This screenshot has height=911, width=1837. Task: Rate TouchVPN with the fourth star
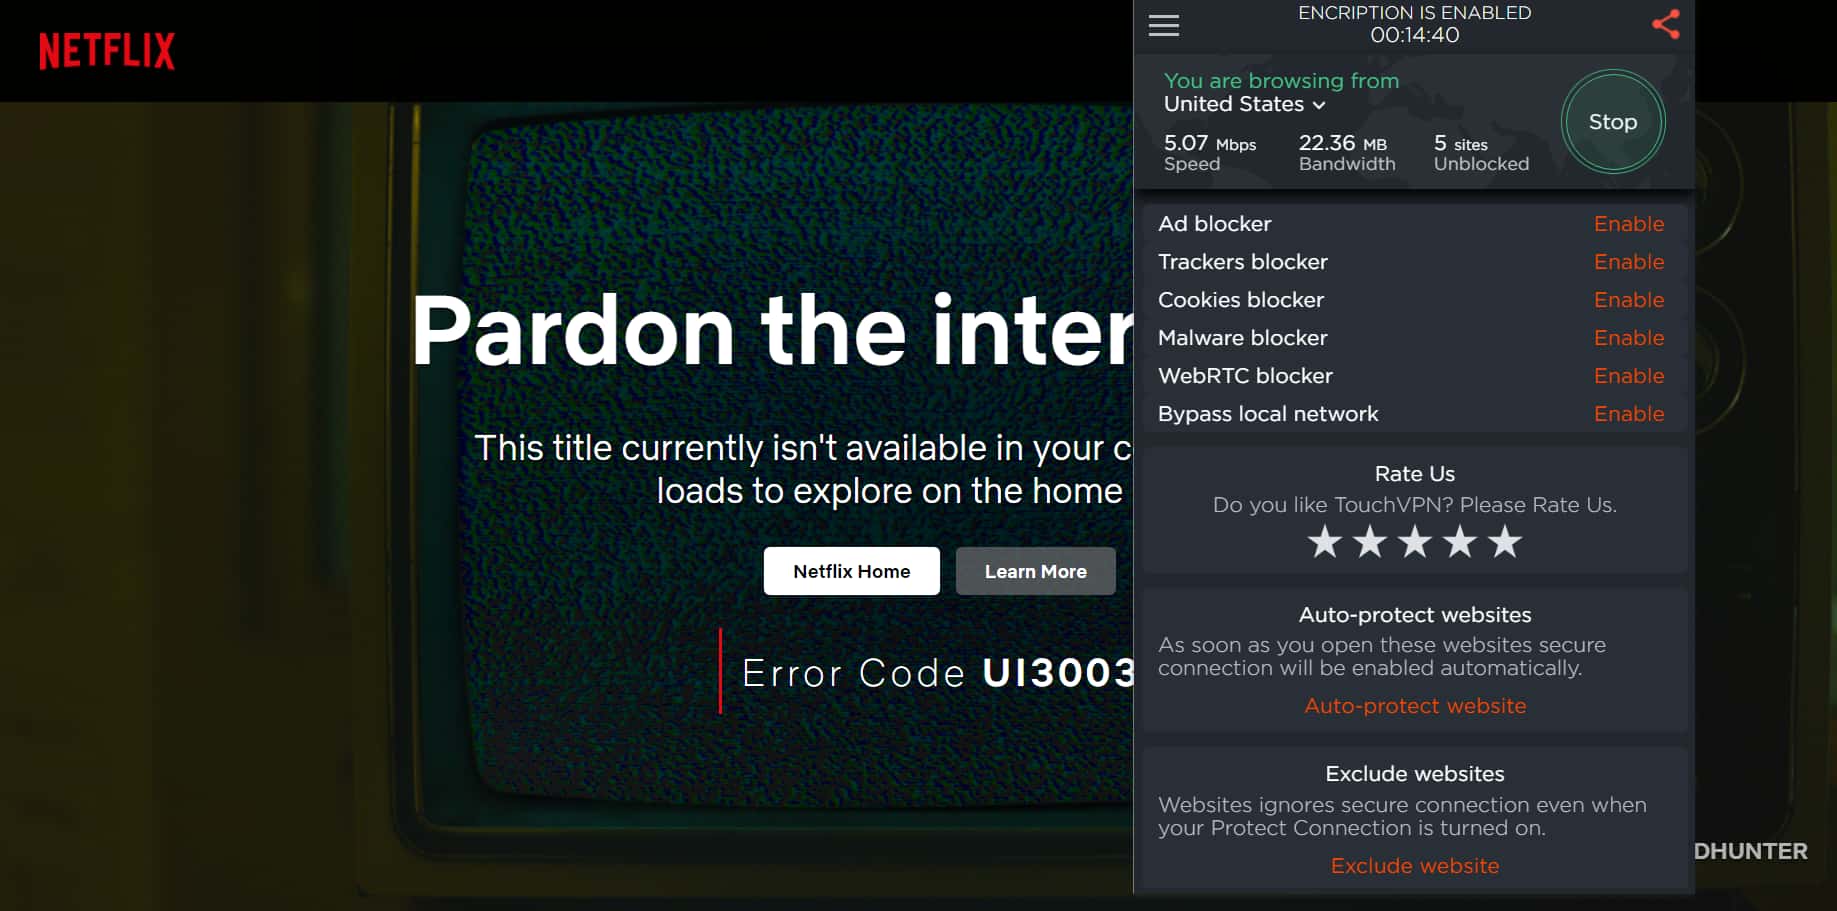pos(1460,542)
